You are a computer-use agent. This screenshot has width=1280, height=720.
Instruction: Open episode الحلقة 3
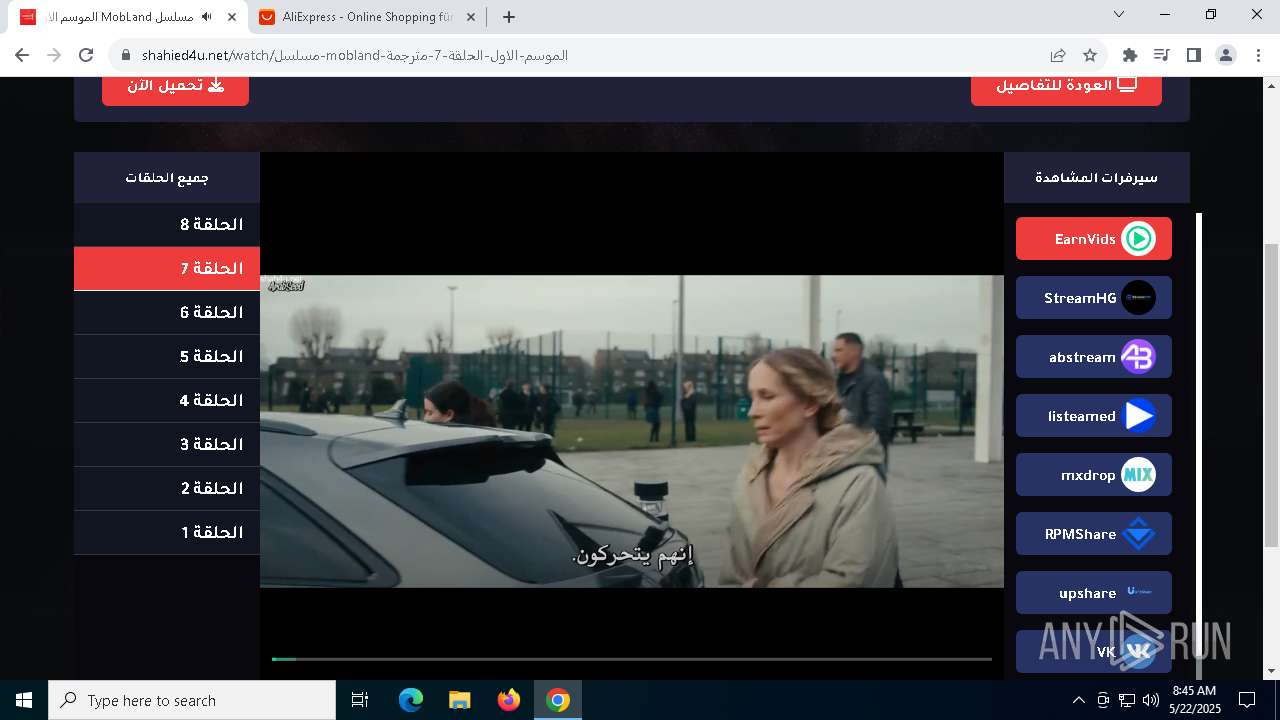point(167,445)
